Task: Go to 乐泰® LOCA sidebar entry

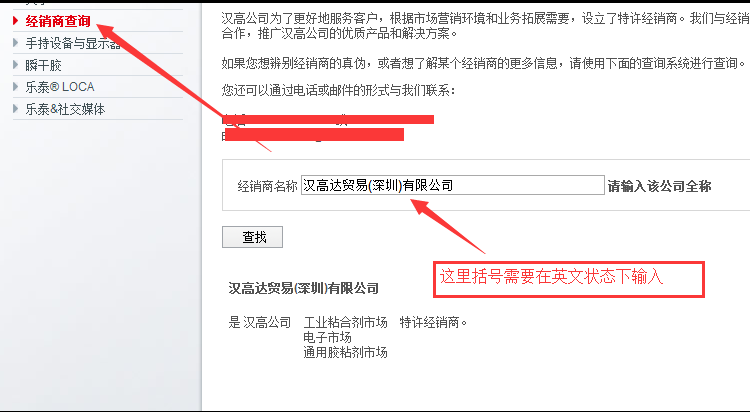Action: point(60,87)
